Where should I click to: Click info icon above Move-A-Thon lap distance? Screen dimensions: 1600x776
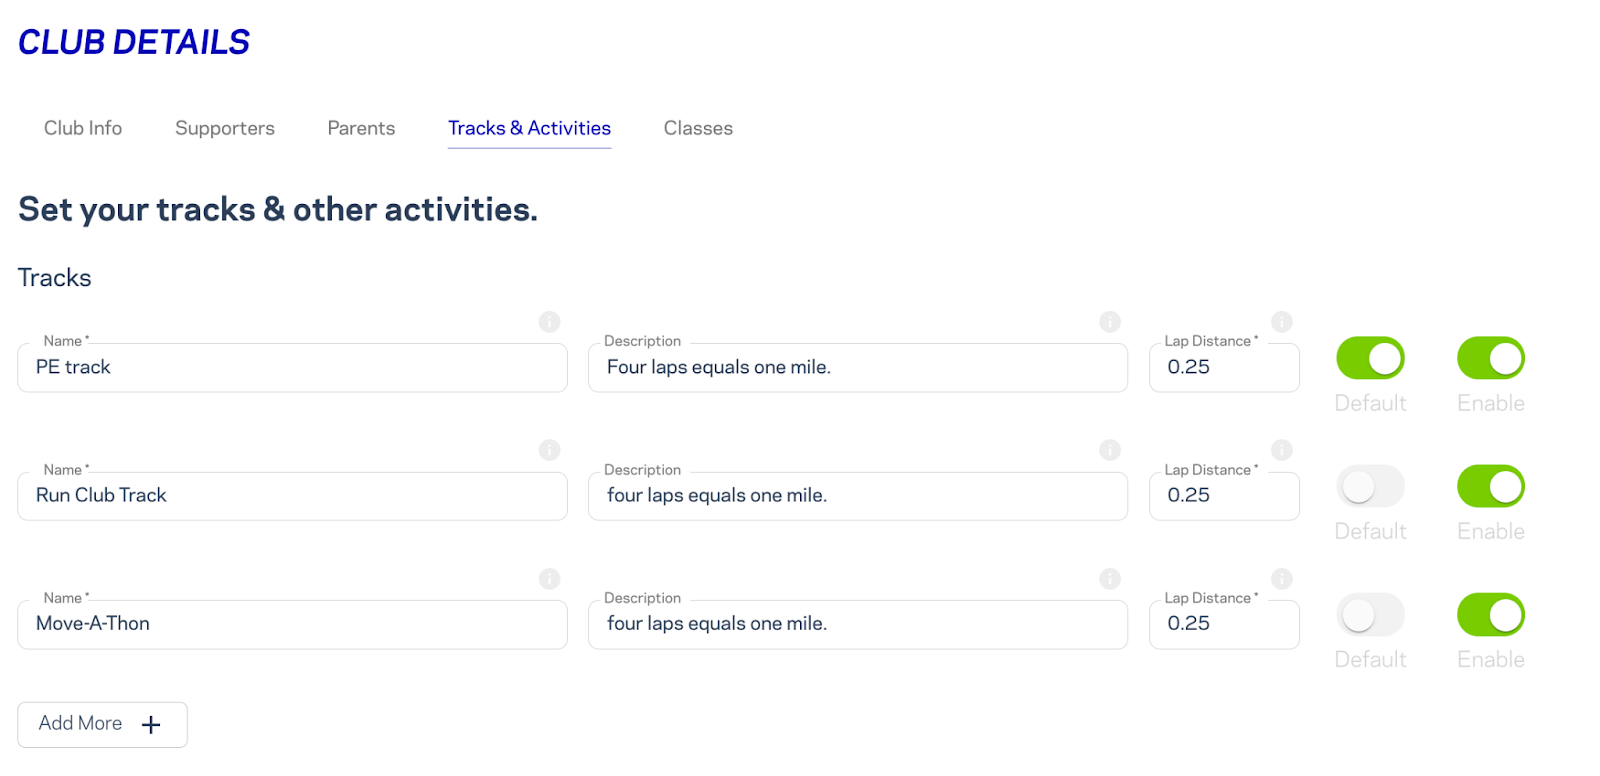tap(1282, 579)
